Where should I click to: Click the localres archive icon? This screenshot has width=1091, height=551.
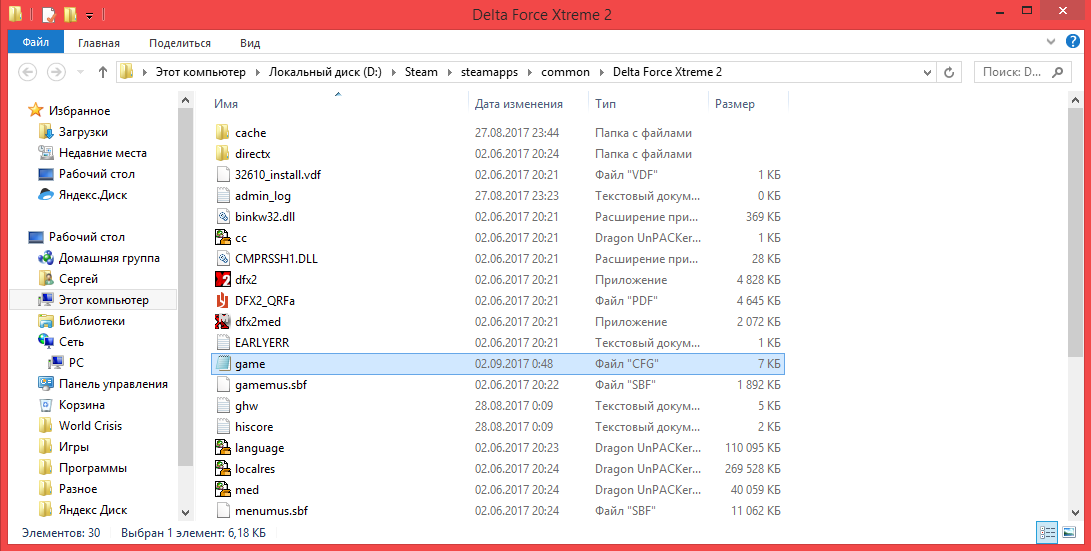223,468
